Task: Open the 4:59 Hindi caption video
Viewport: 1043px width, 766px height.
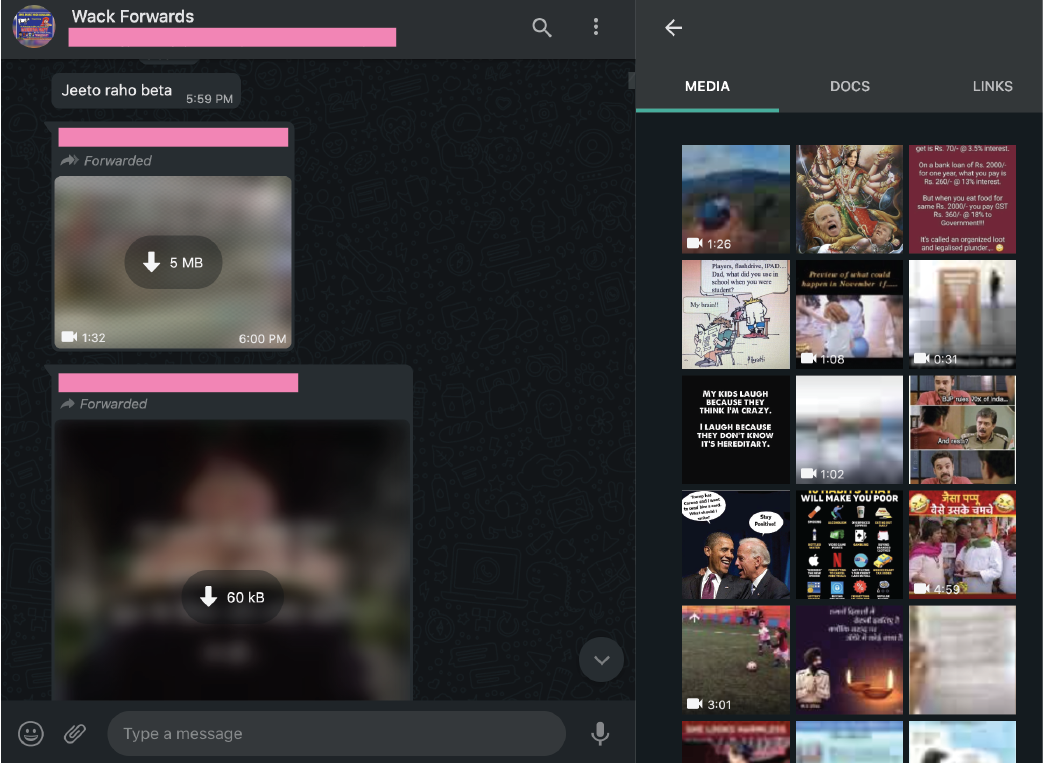Action: [963, 545]
